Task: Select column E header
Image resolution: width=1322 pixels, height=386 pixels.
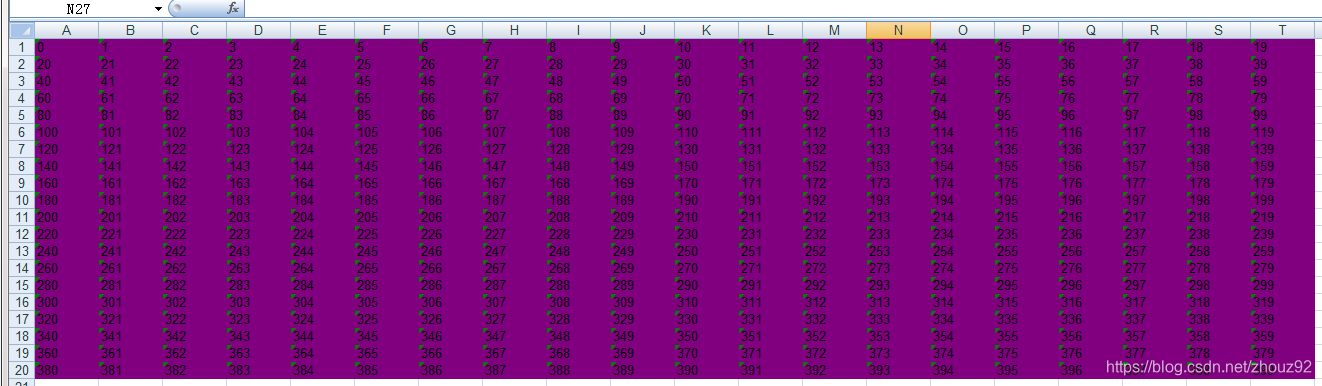Action: [x=322, y=31]
